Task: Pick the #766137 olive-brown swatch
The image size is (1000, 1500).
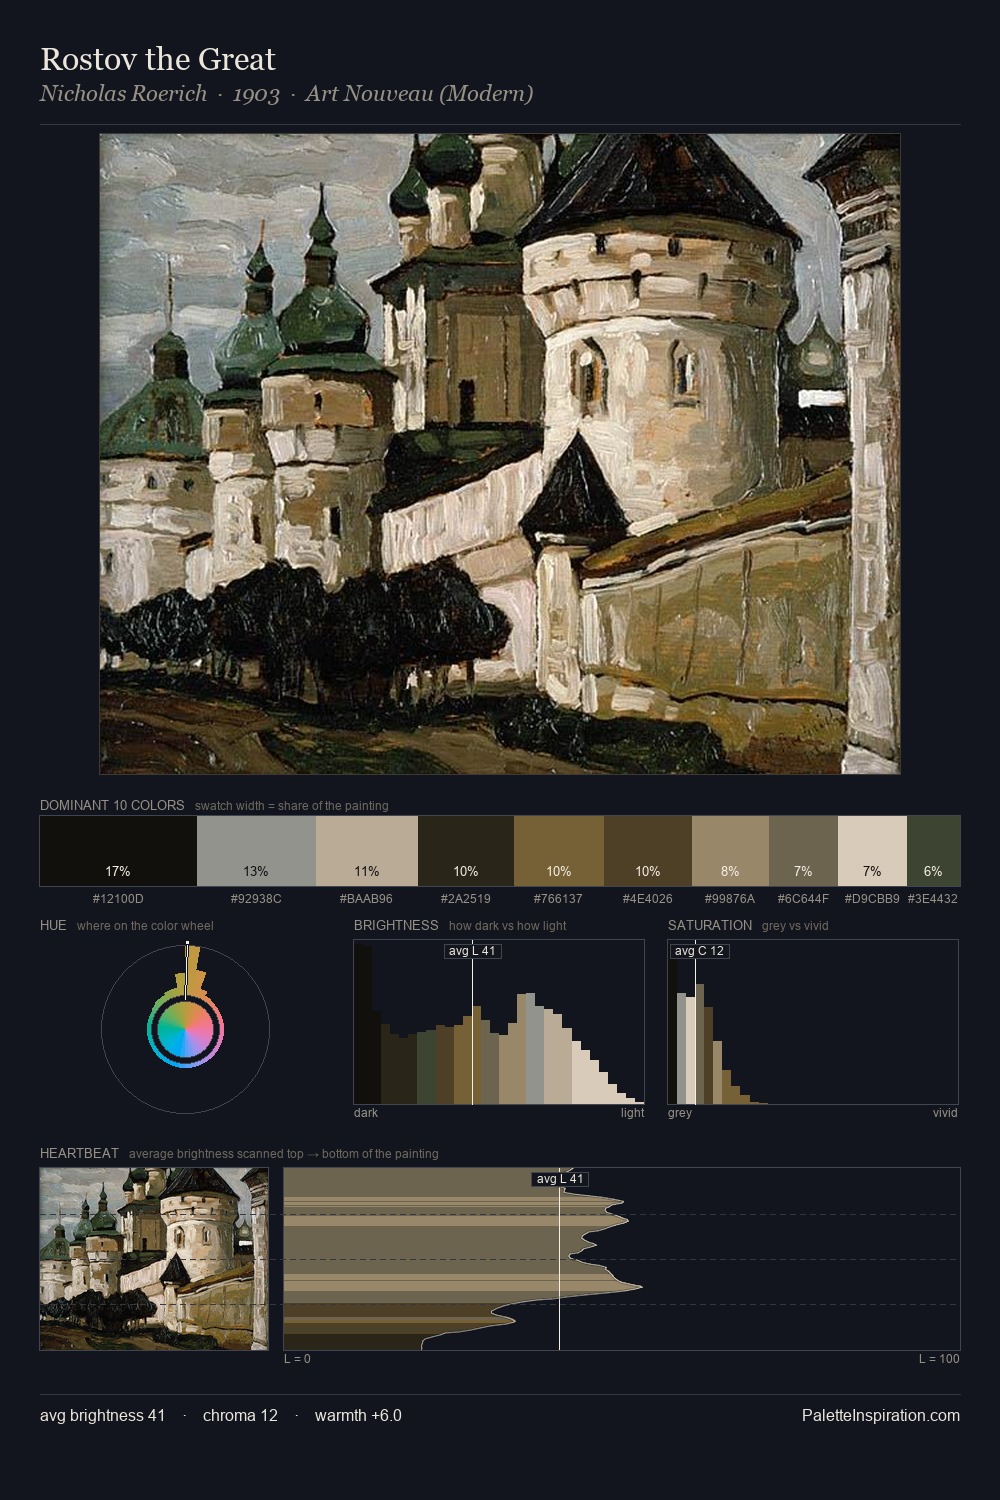Action: (559, 851)
